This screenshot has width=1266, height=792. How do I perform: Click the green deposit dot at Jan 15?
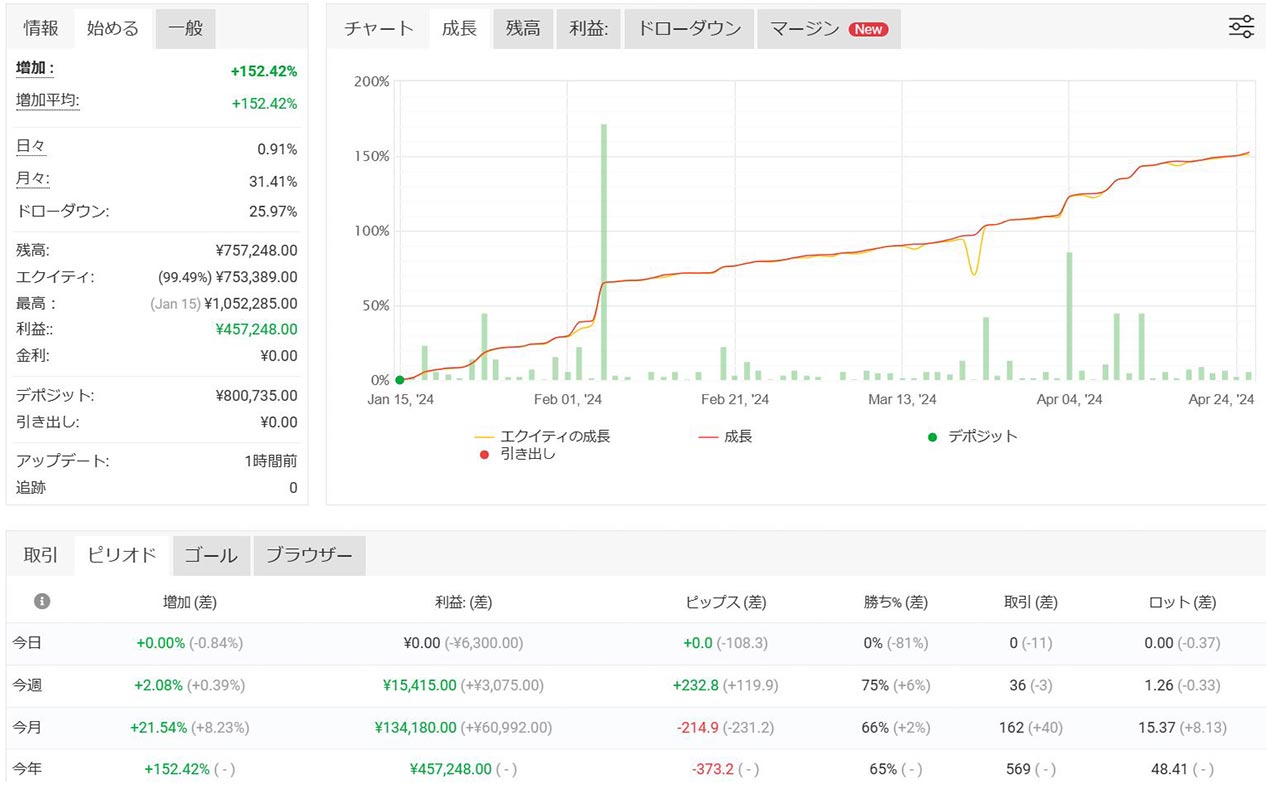point(400,380)
